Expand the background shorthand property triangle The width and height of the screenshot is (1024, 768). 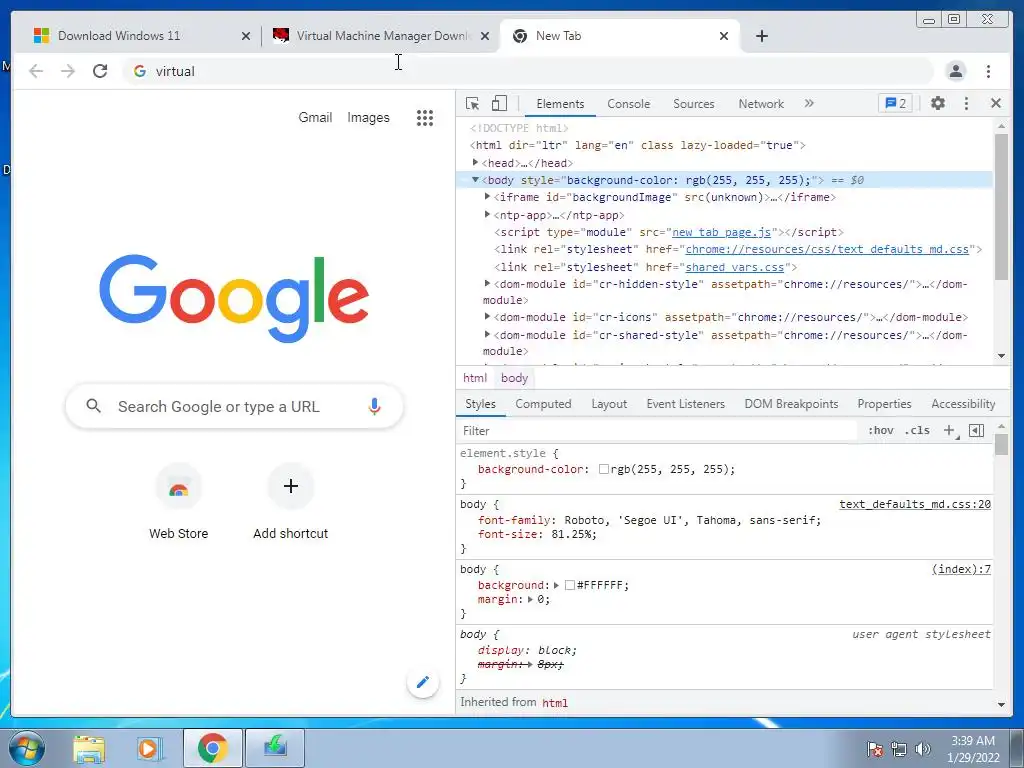click(x=556, y=585)
